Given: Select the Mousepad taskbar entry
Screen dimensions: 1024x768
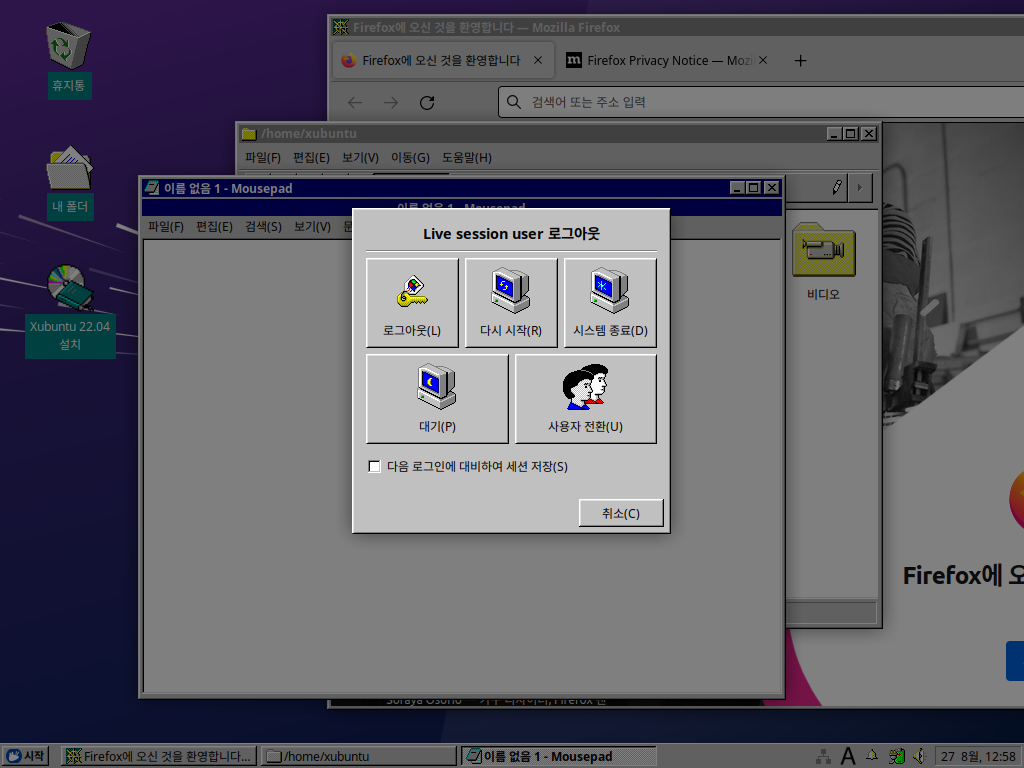Looking at the screenshot, I should coord(558,756).
